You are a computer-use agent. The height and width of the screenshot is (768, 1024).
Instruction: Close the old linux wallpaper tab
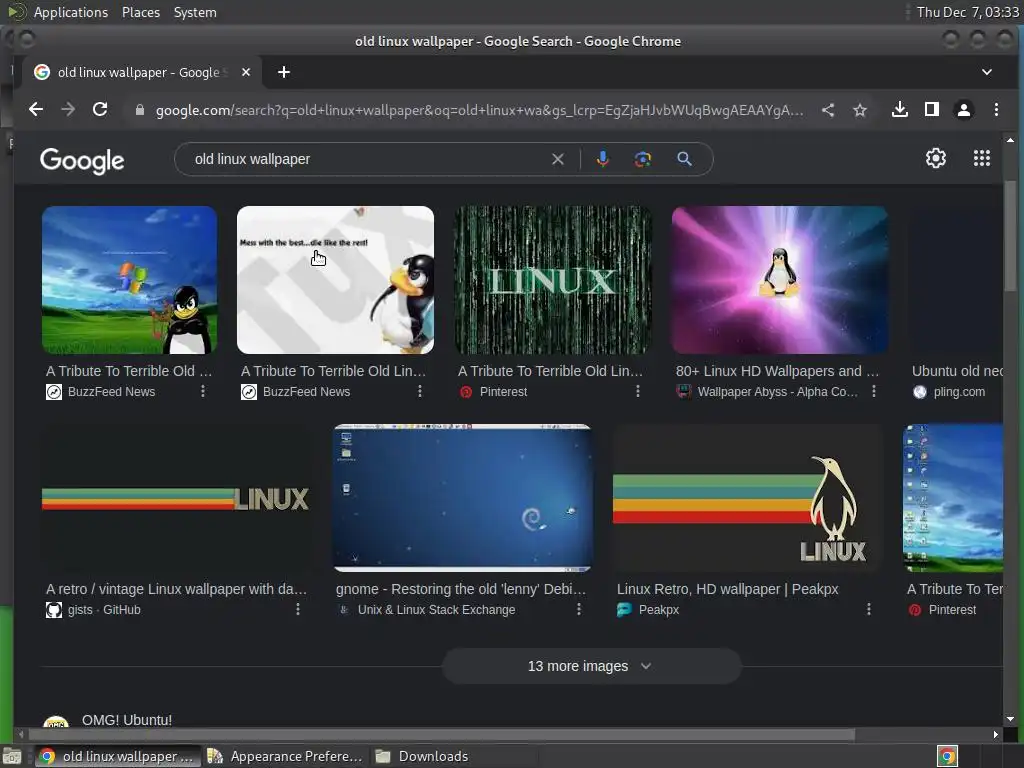[x=246, y=72]
